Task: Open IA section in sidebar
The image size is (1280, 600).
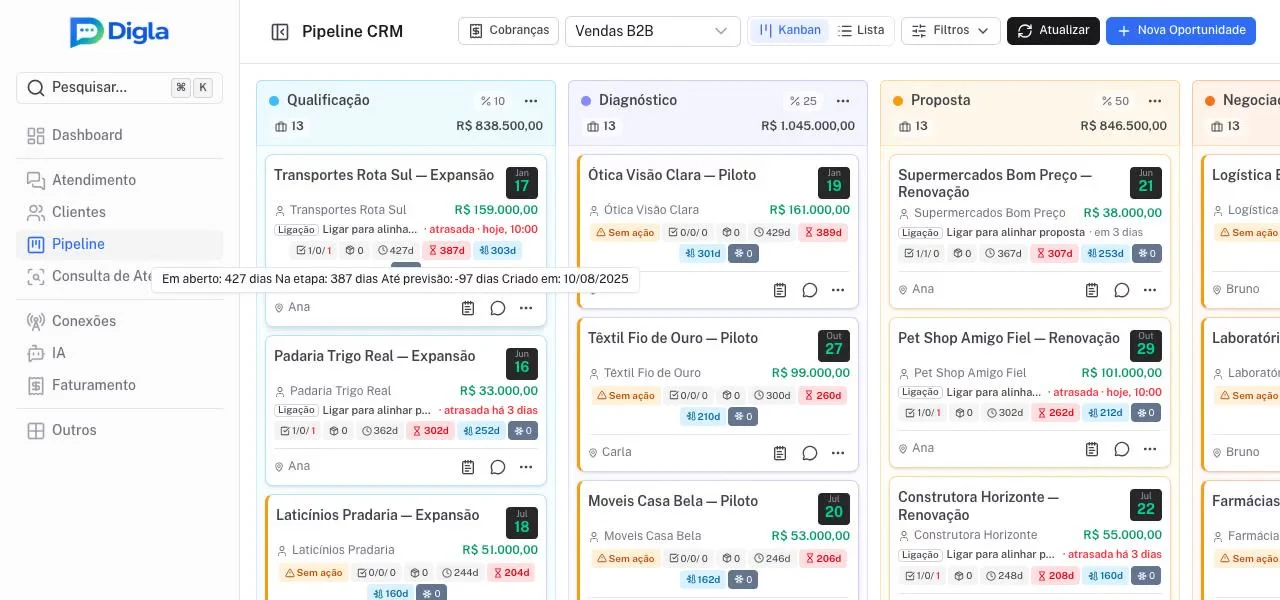Action: coord(119,353)
